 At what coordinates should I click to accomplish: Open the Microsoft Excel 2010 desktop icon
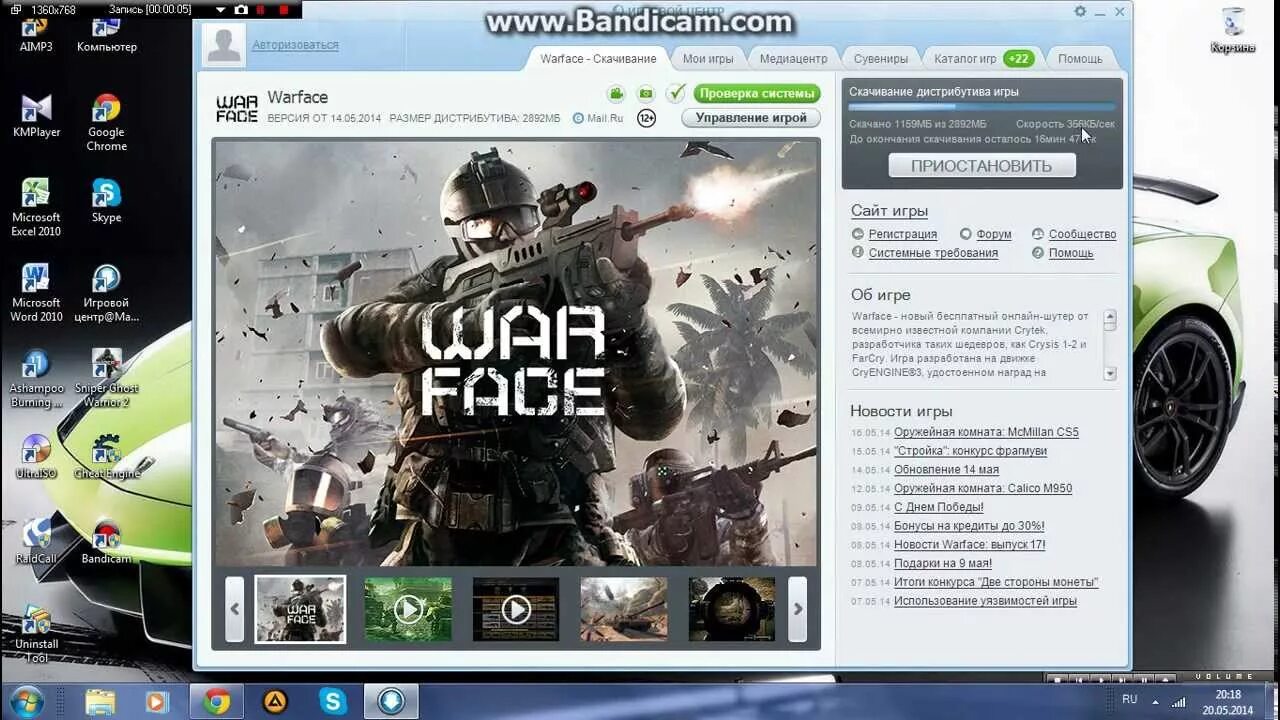(36, 207)
